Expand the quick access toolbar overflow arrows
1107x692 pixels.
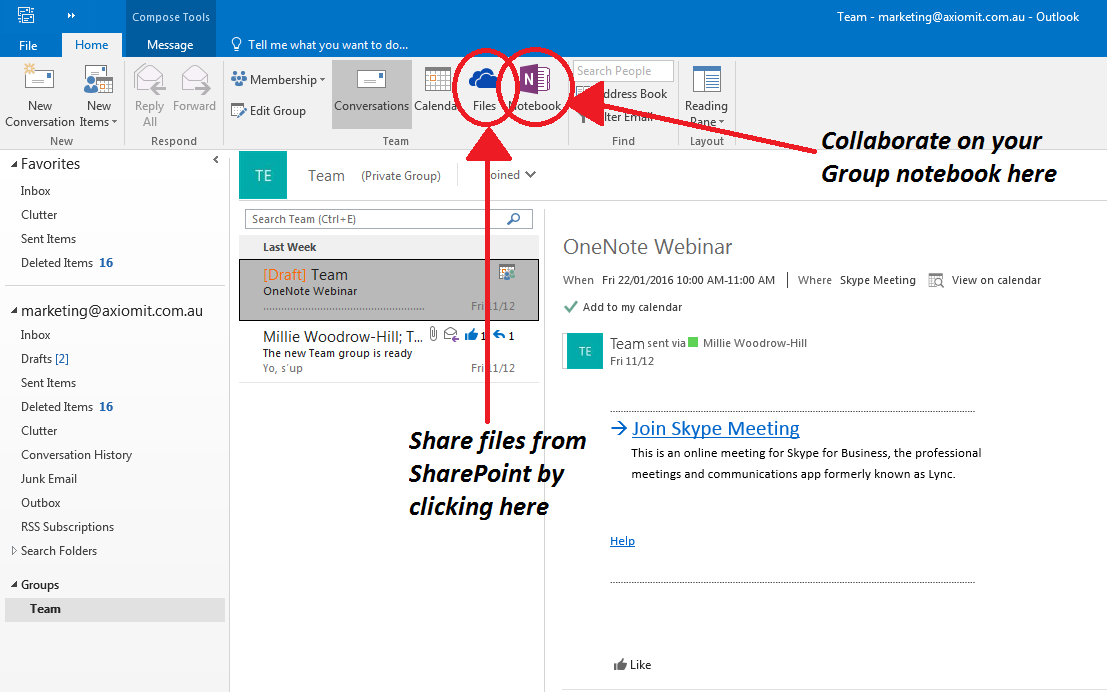click(x=71, y=15)
